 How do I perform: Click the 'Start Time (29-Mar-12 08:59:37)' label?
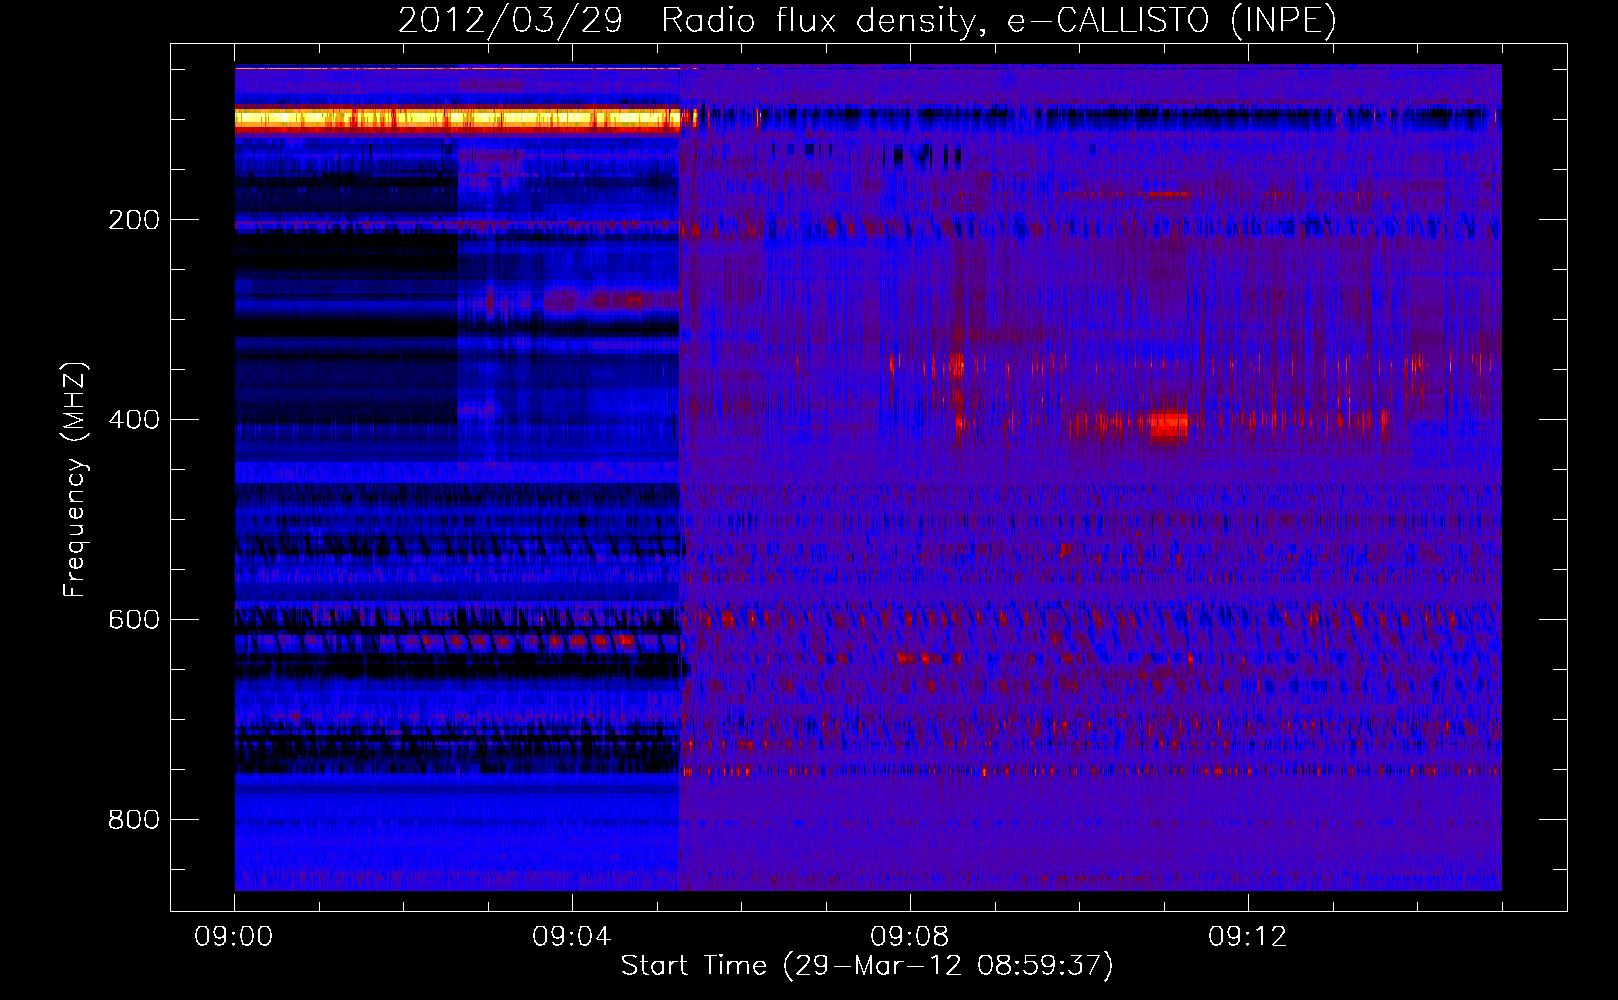tap(867, 966)
